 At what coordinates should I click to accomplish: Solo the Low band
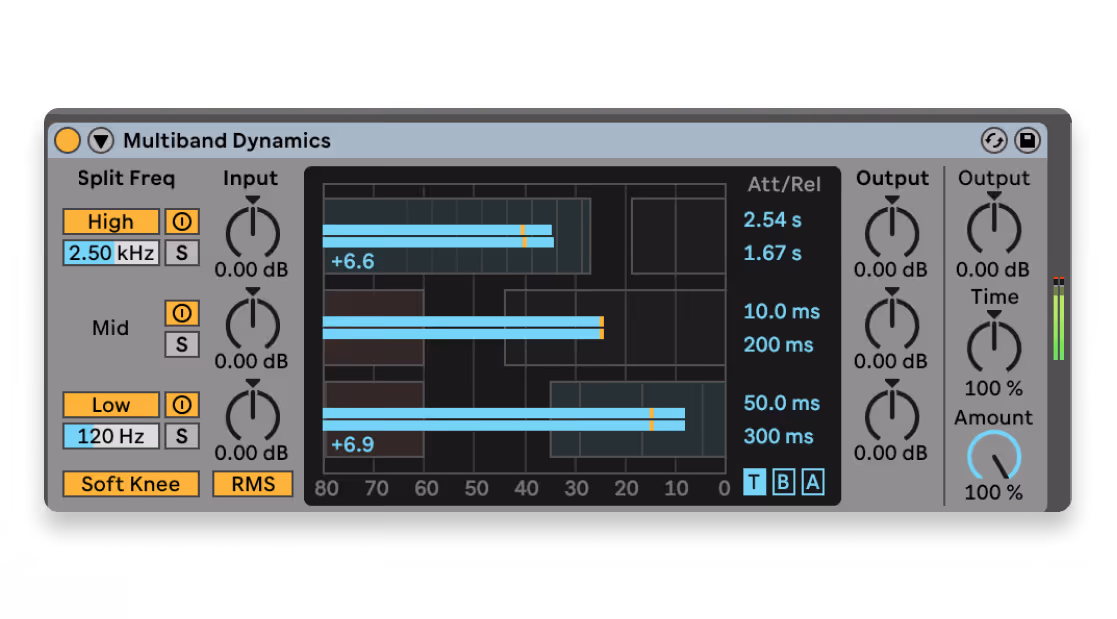(182, 436)
